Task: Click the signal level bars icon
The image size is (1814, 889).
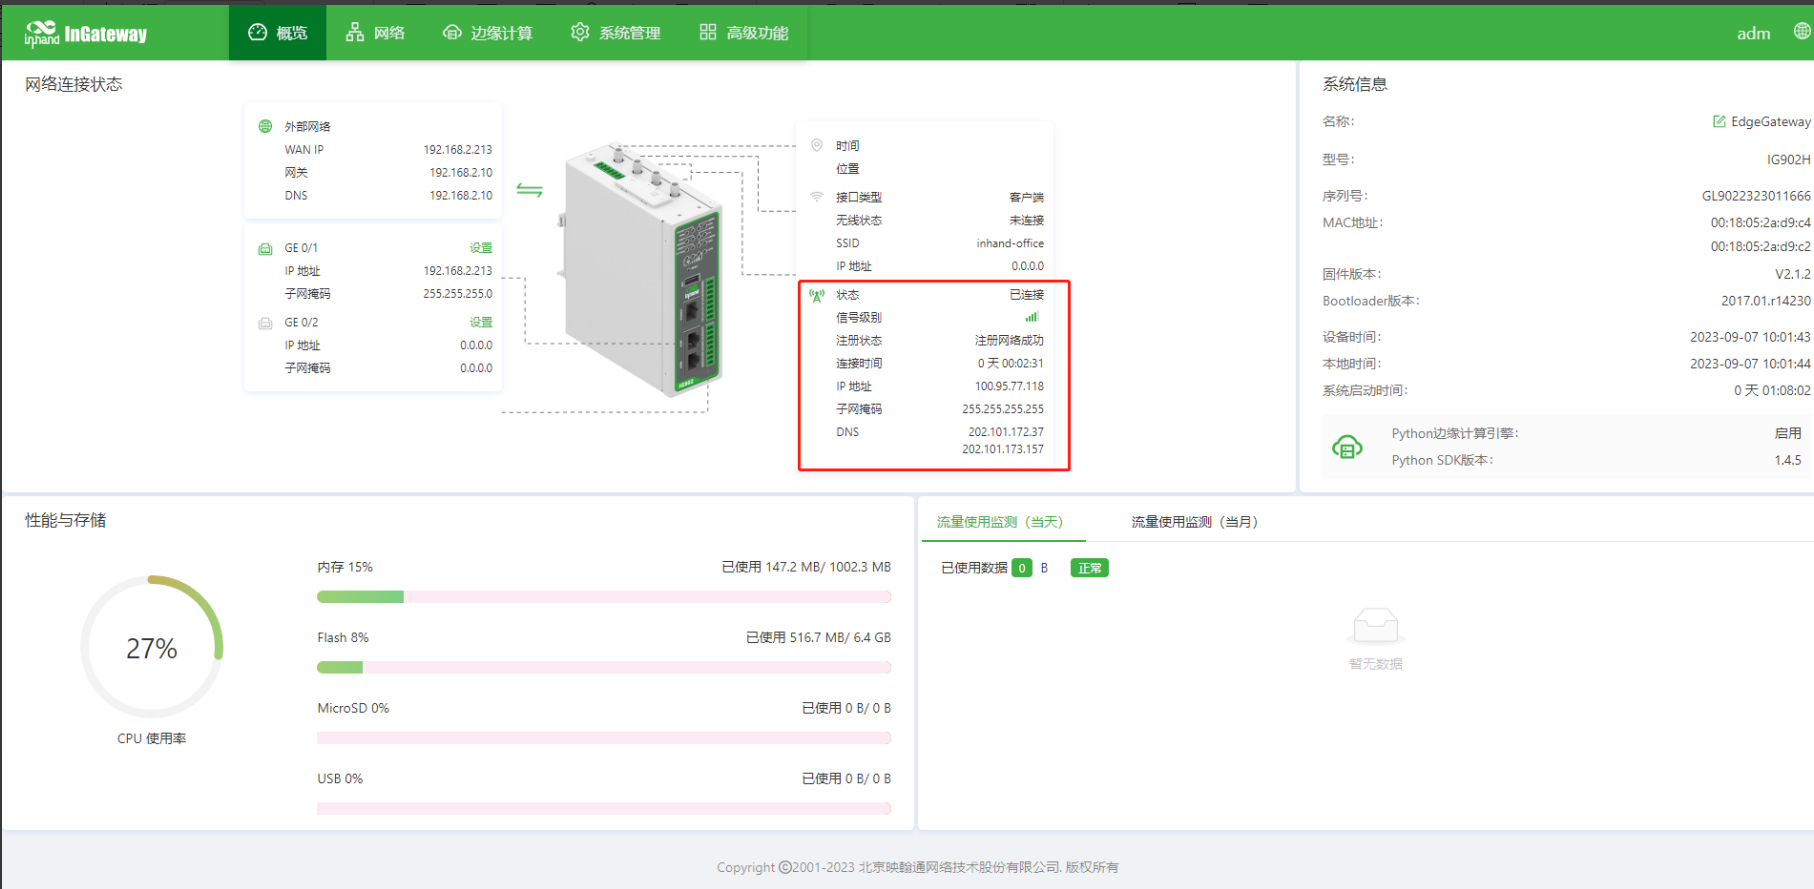Action: (1031, 318)
